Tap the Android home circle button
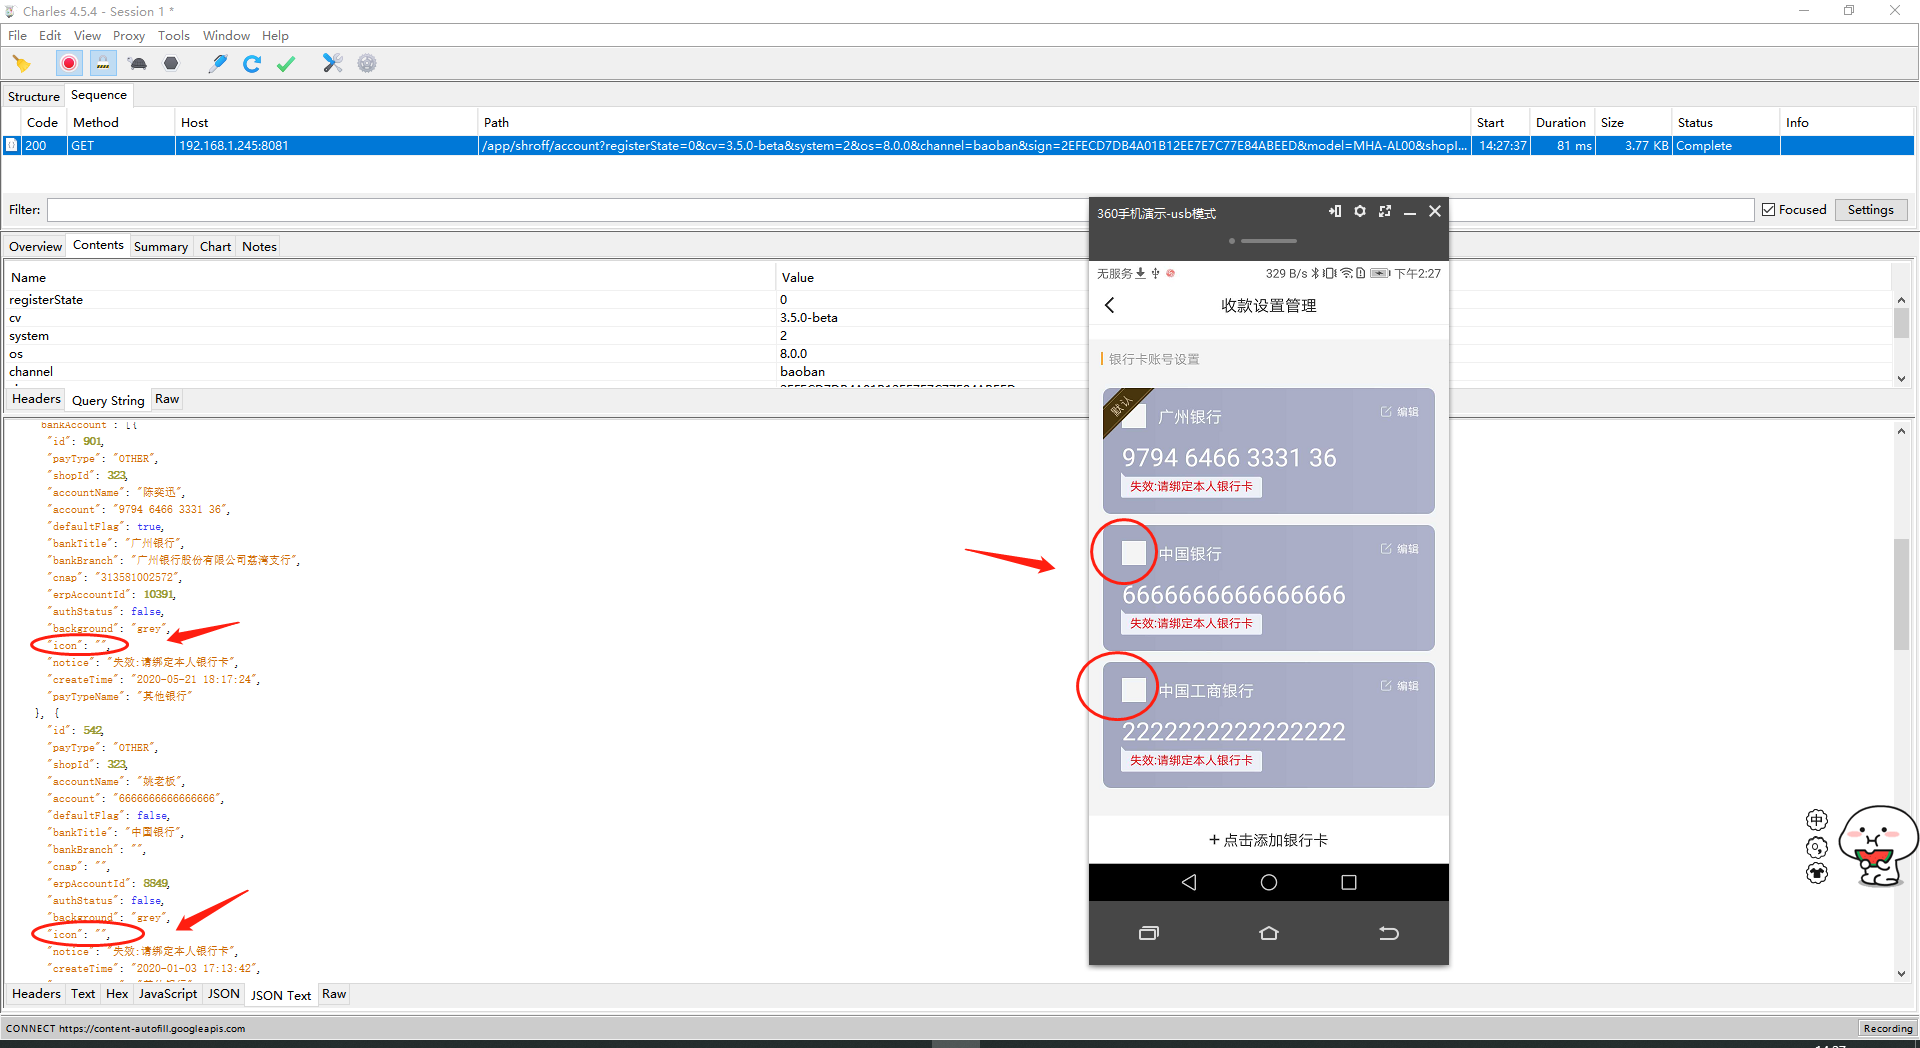1920x1048 pixels. click(1269, 882)
